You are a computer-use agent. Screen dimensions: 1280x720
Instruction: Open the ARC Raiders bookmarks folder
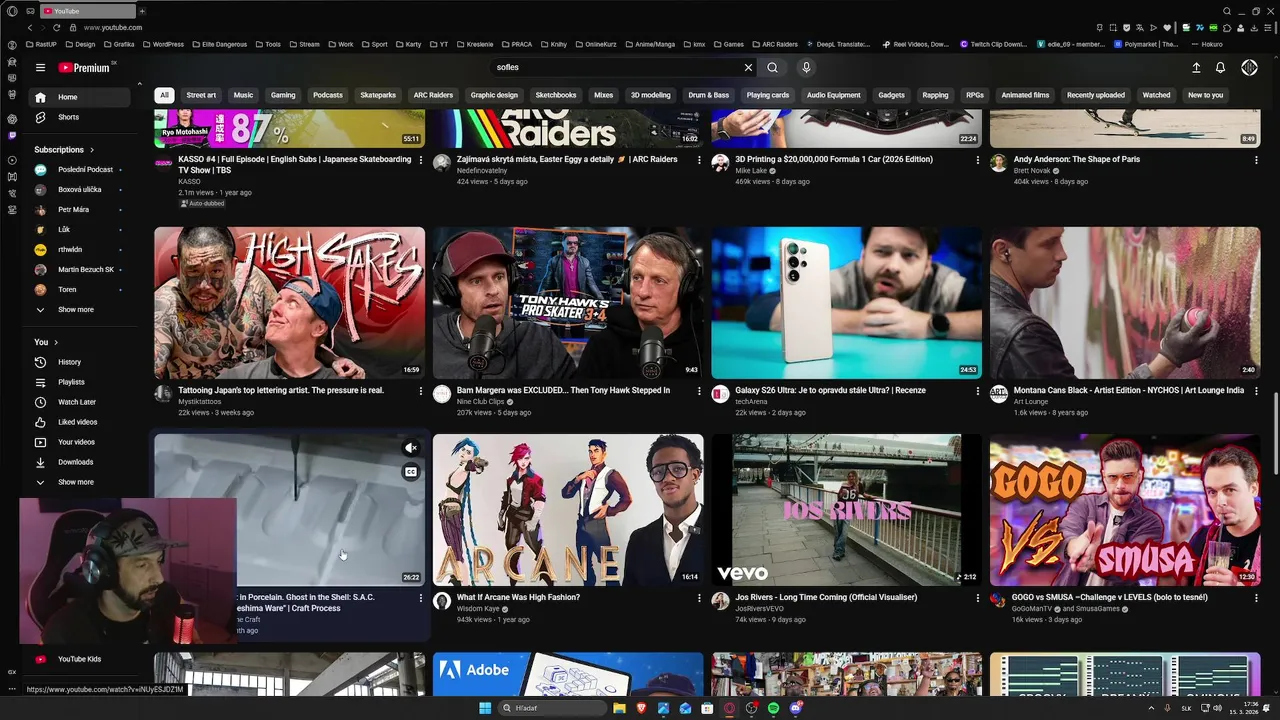775,44
